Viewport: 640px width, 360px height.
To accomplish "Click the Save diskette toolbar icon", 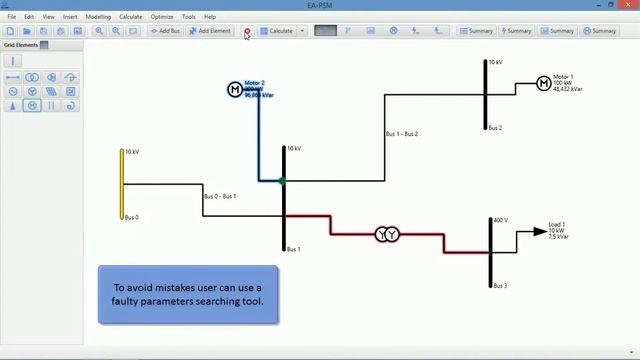I will tap(44, 31).
